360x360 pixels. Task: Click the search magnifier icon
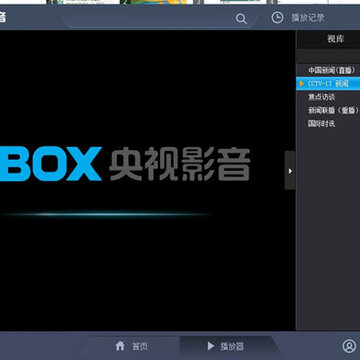coord(241,18)
